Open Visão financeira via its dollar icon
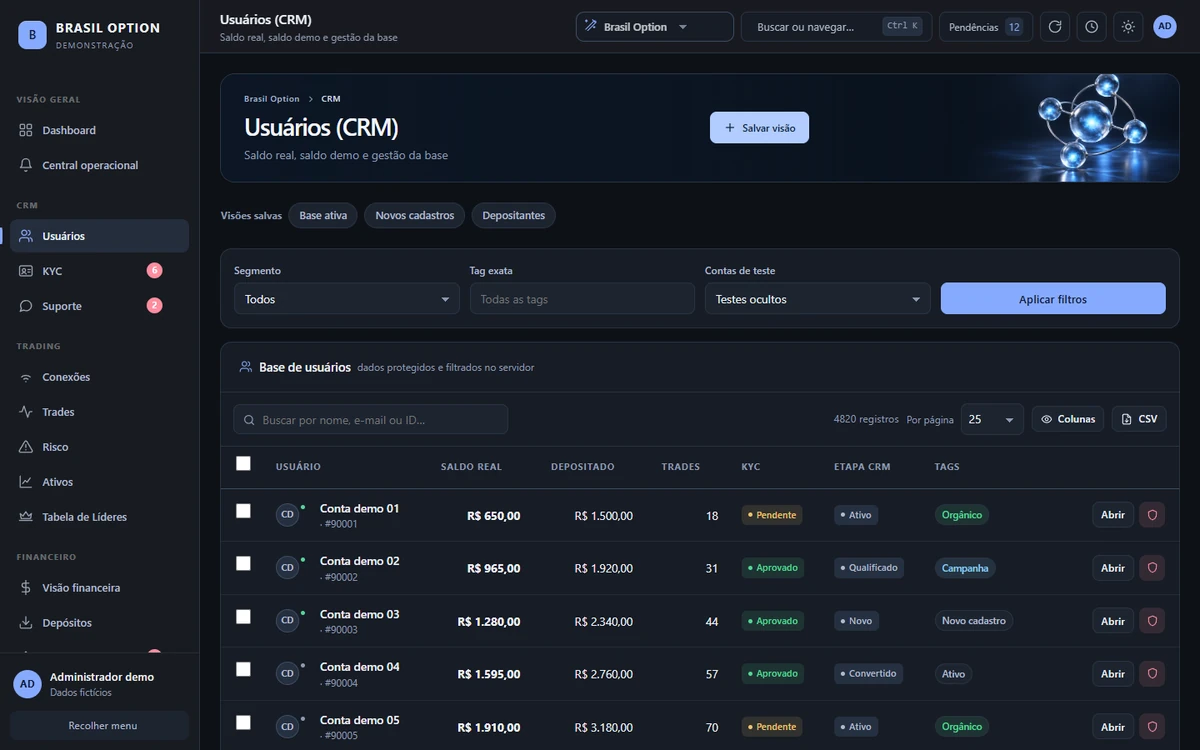Image resolution: width=1200 pixels, height=750 pixels. (x=26, y=588)
